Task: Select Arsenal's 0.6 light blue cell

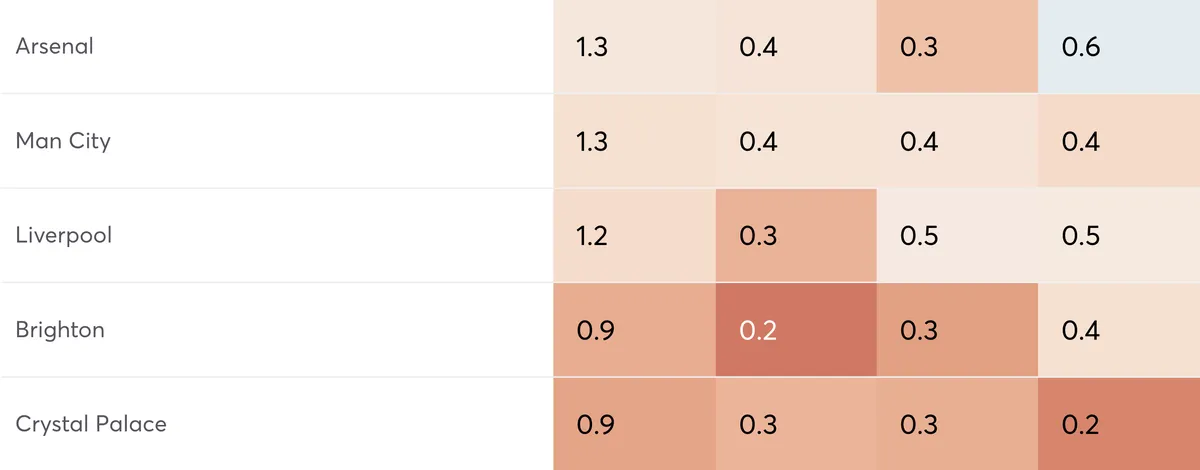Action: (x=1119, y=47)
